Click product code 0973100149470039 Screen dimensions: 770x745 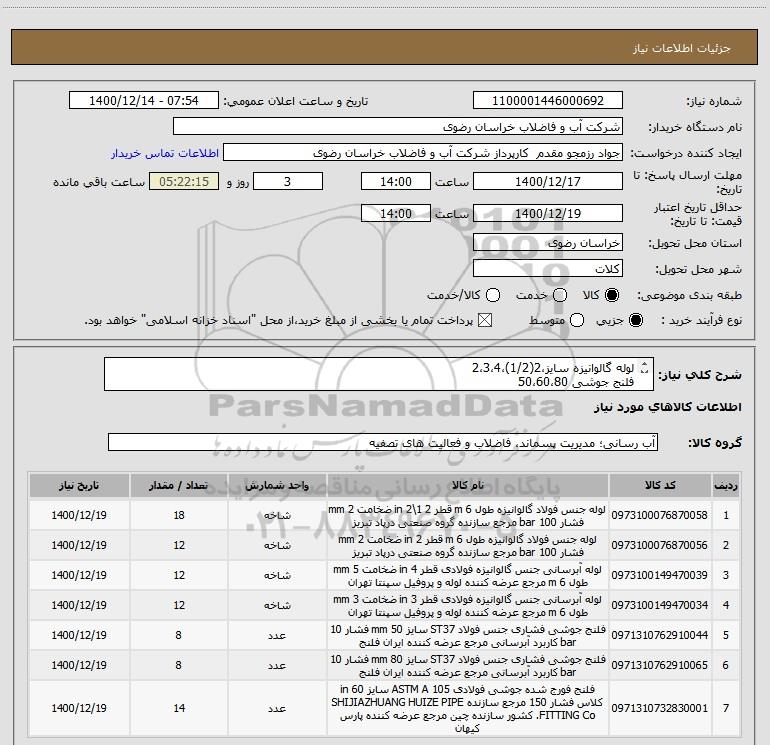(660, 575)
